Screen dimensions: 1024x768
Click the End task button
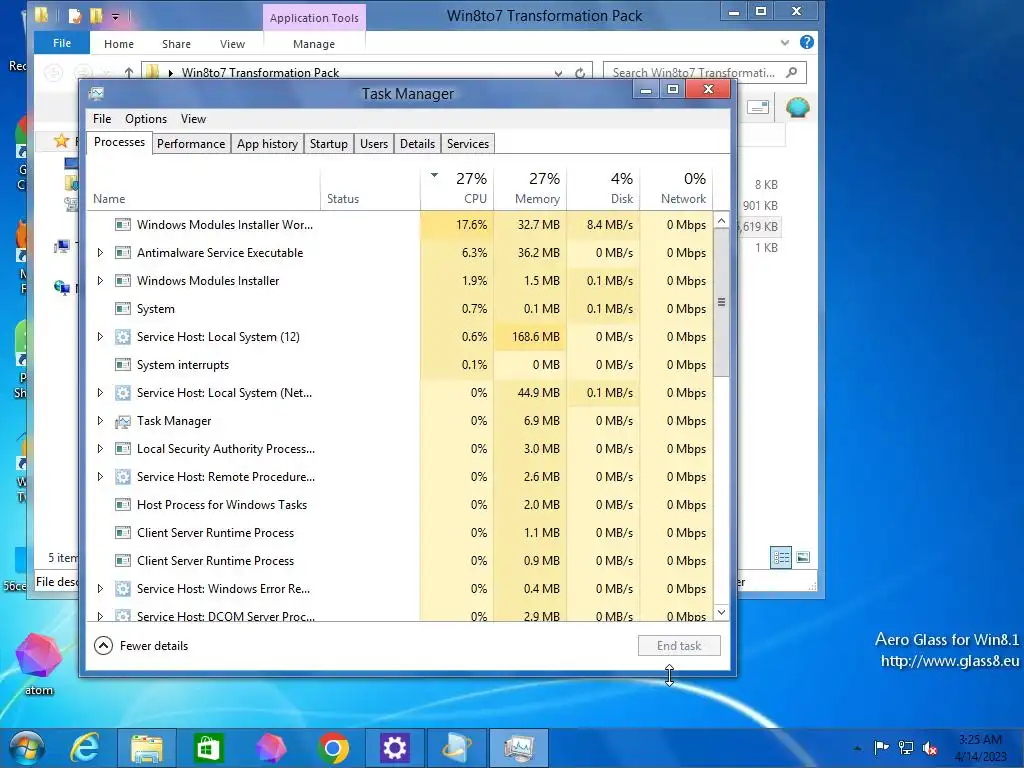(679, 646)
